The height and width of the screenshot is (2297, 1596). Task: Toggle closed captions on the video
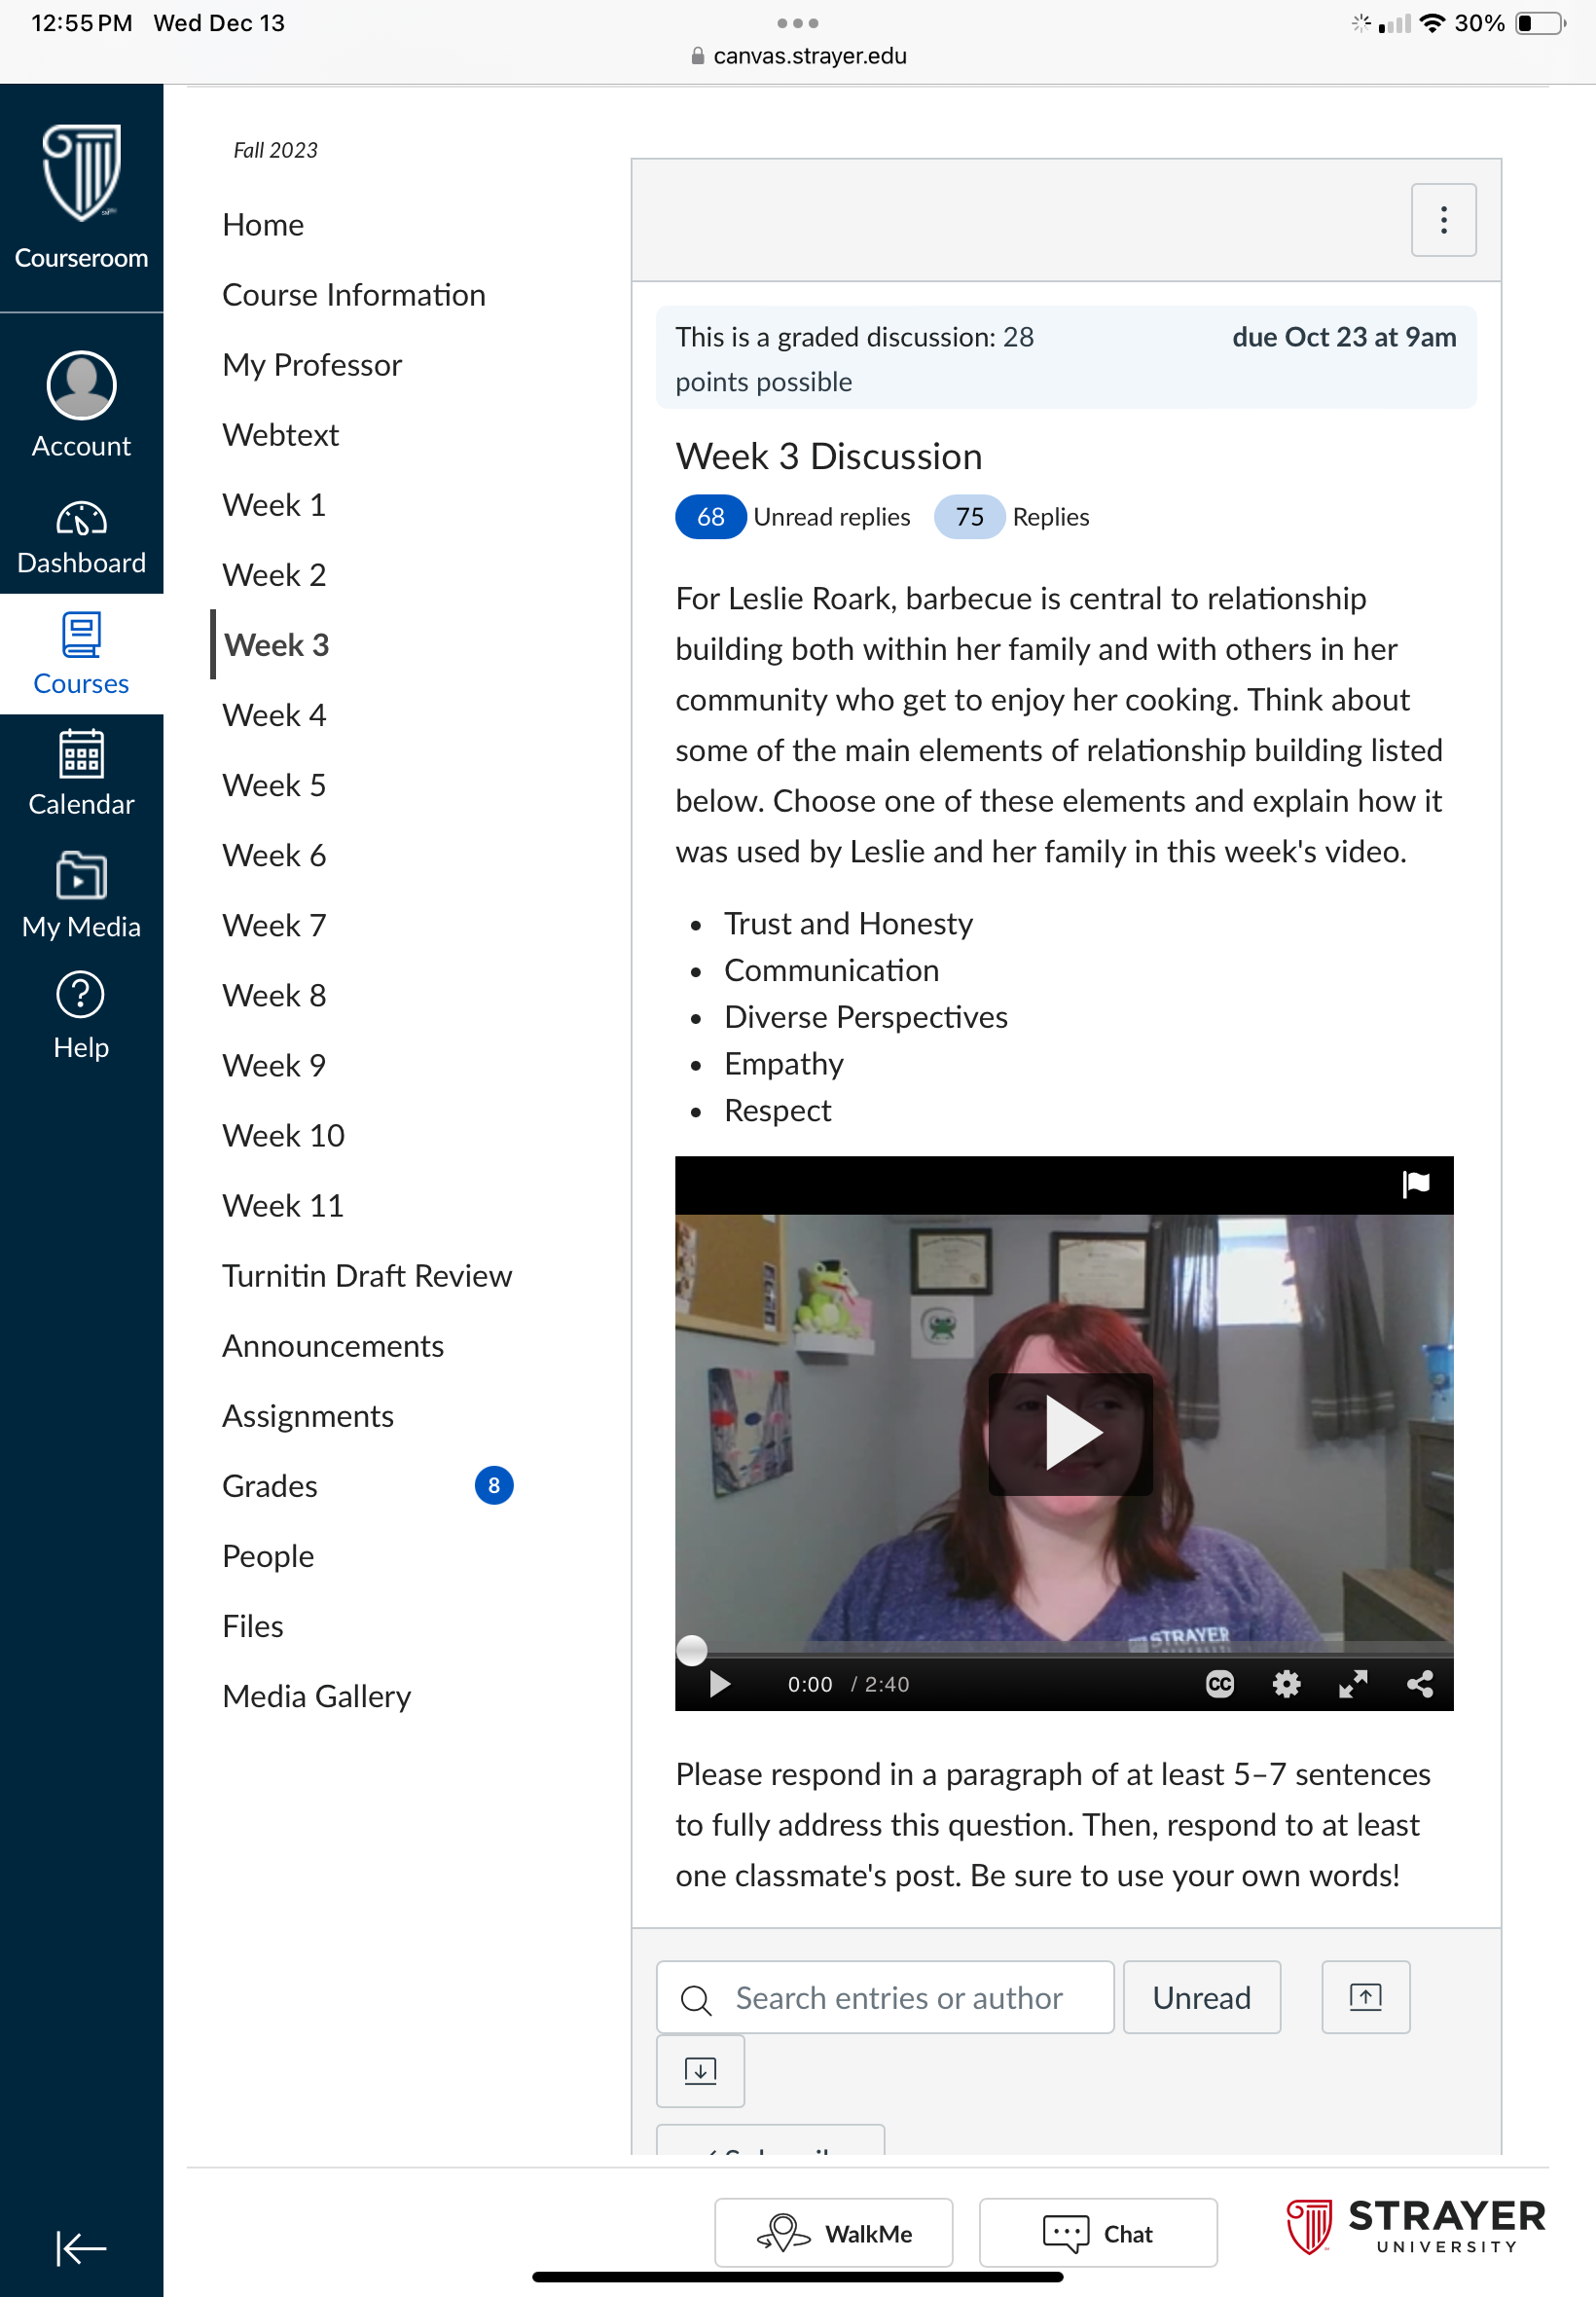click(1219, 1684)
